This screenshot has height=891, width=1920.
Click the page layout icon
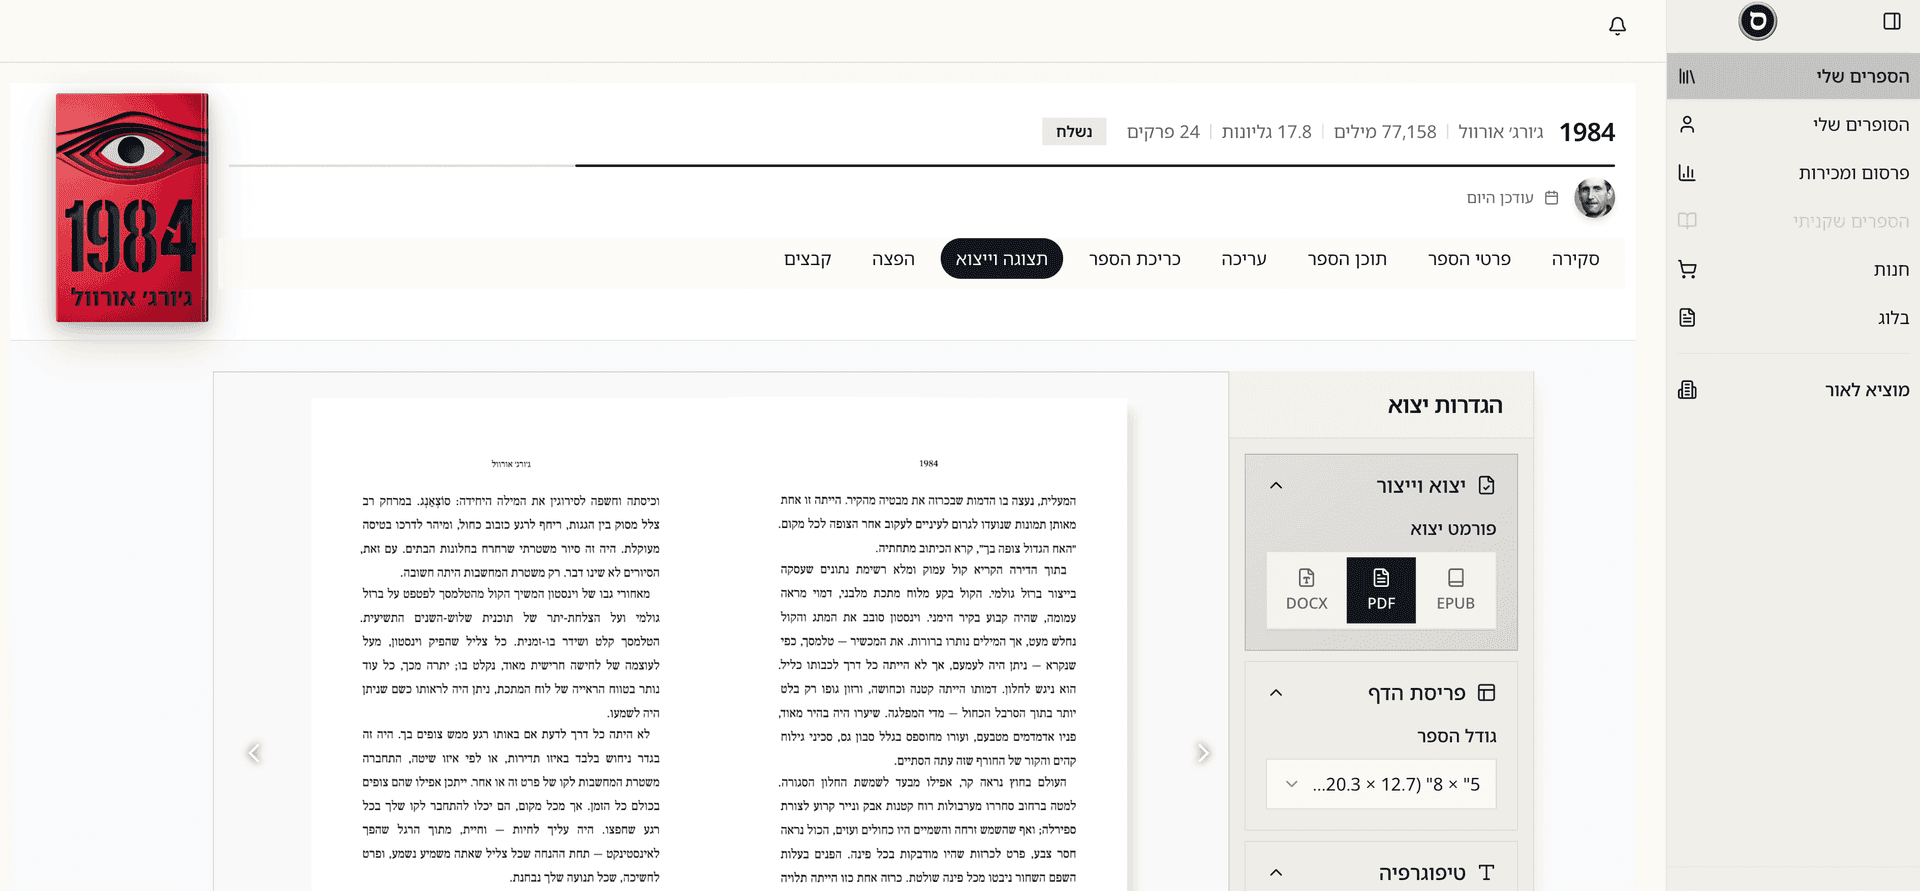point(1486,693)
